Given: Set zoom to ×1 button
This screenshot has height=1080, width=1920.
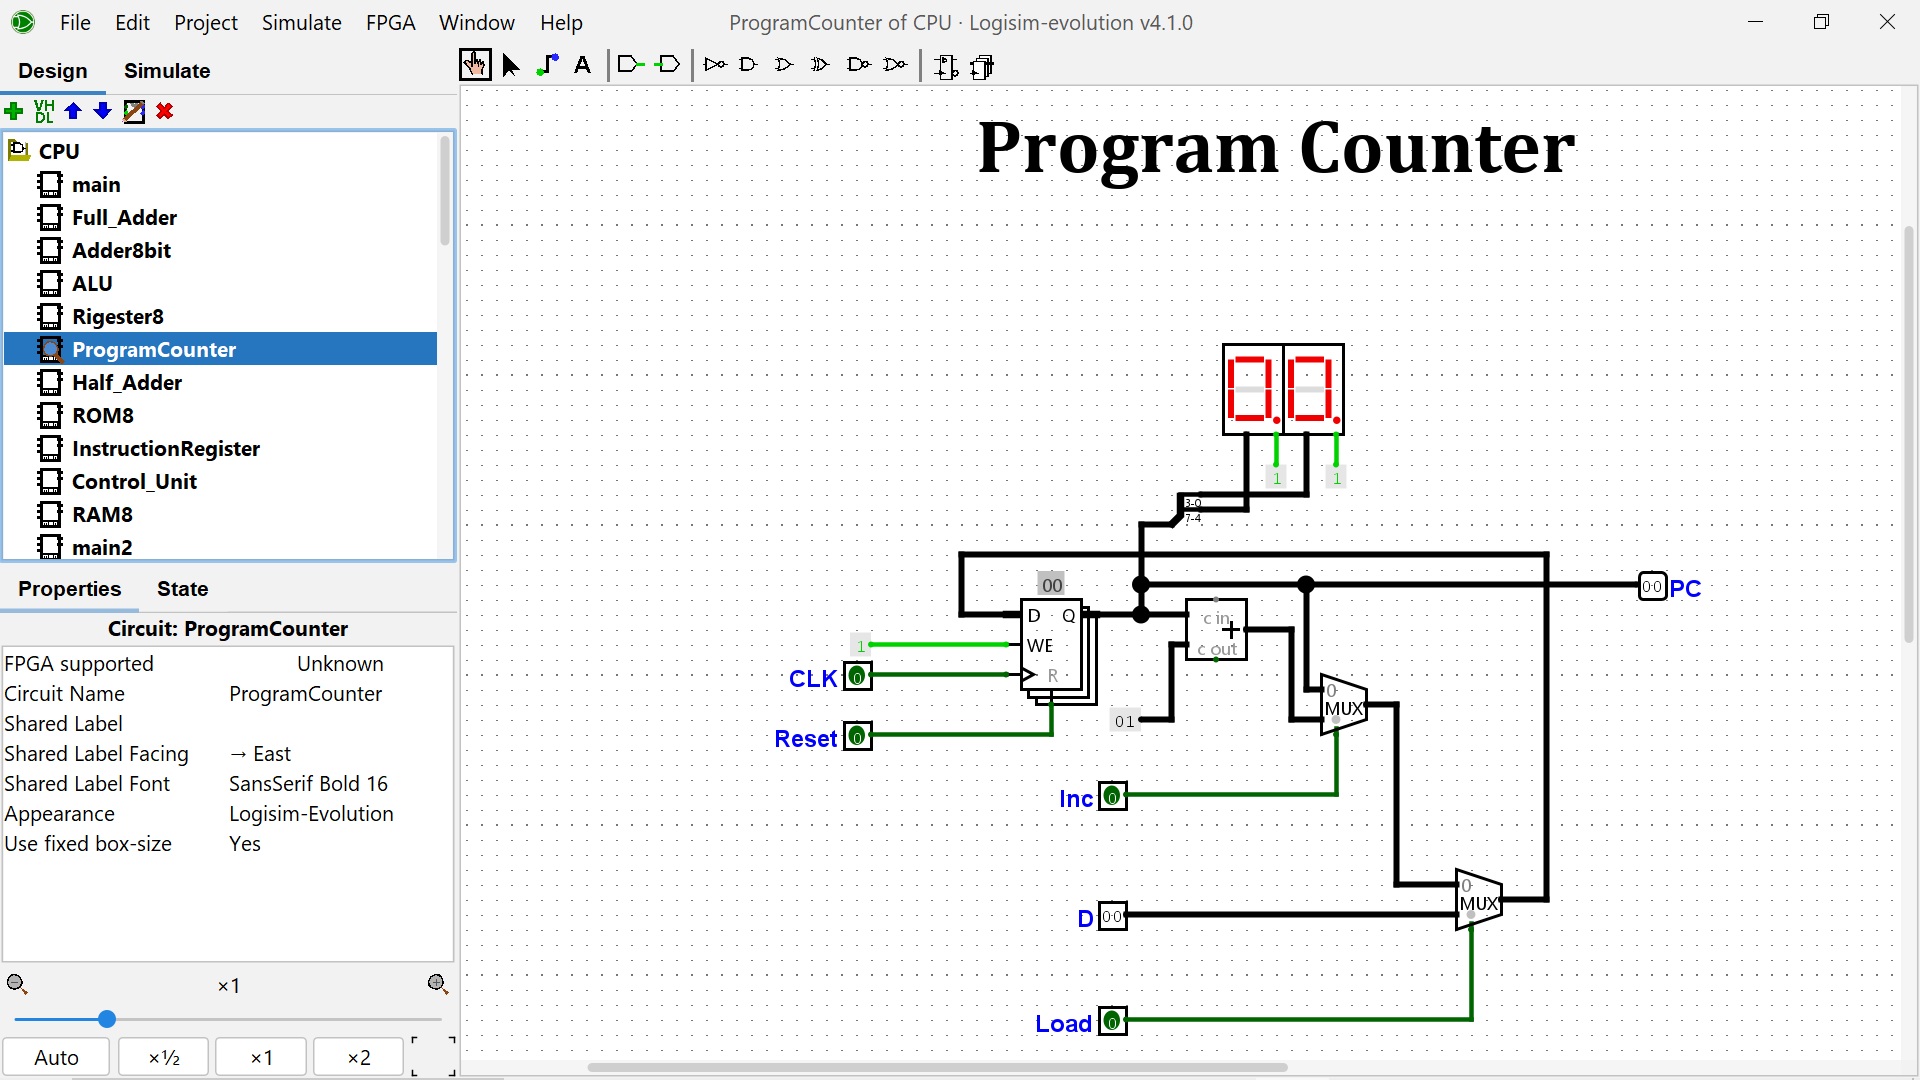Looking at the screenshot, I should [261, 1057].
